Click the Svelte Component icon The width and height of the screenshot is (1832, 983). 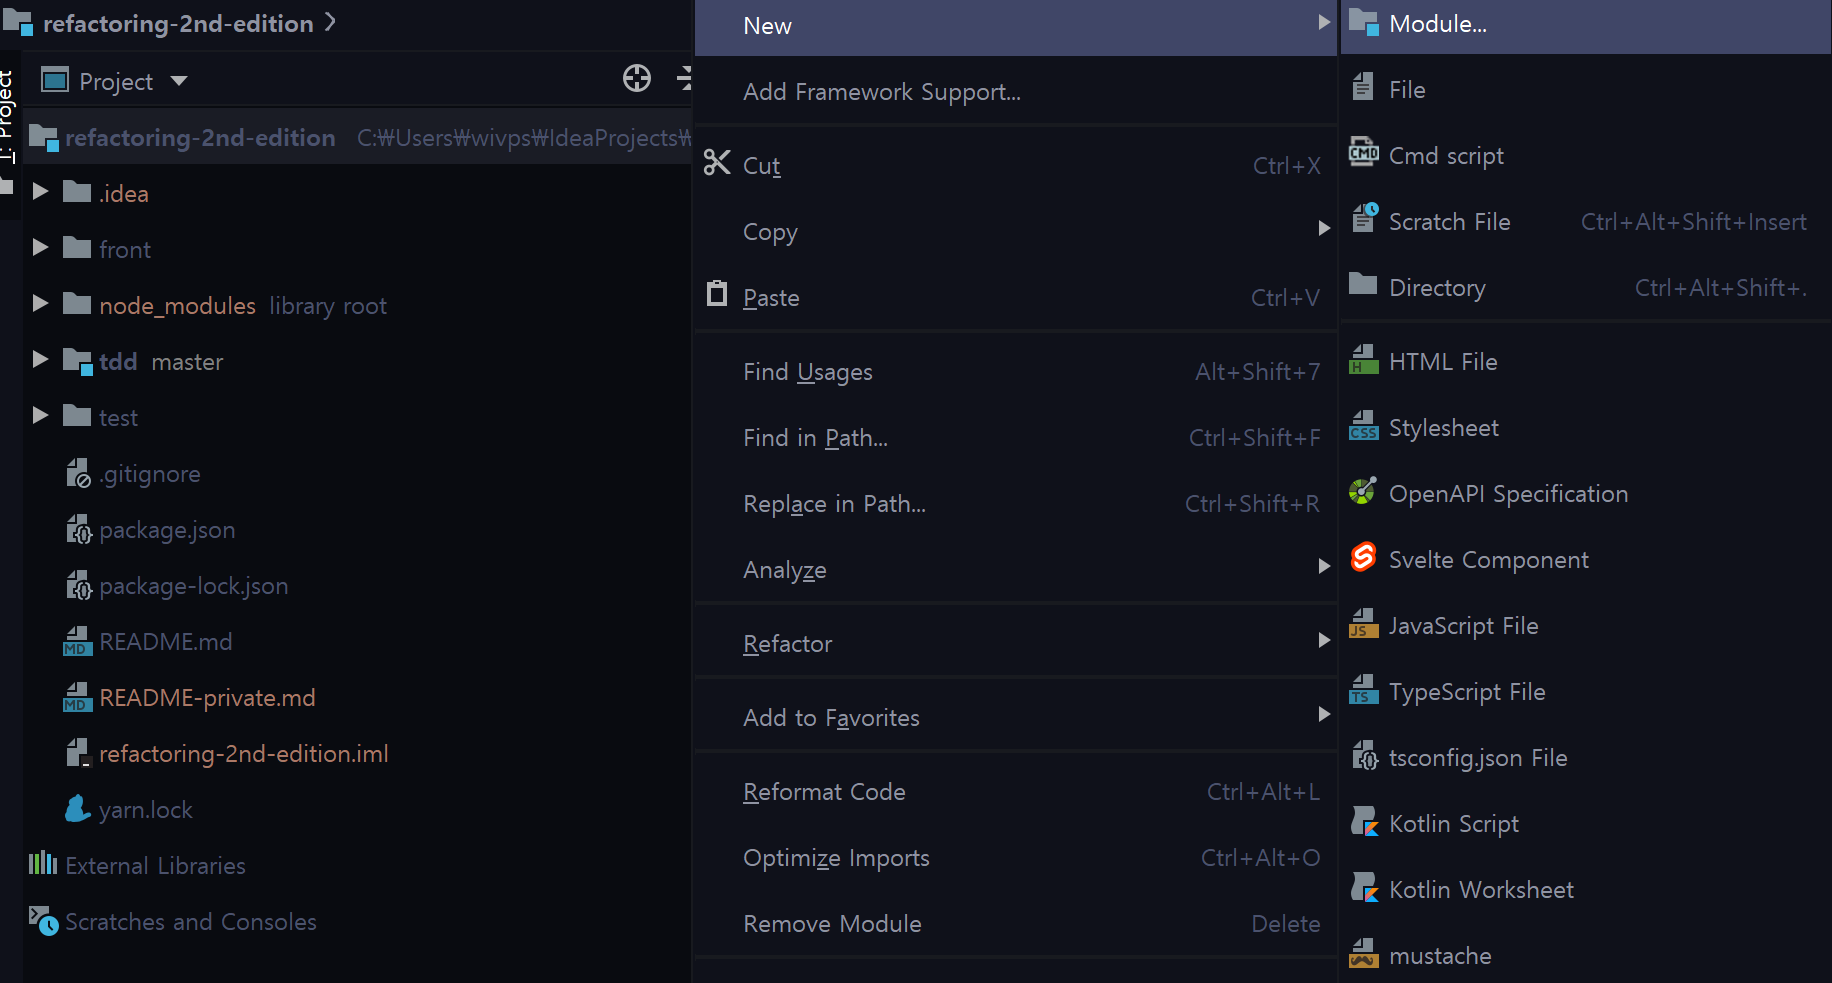point(1363,557)
